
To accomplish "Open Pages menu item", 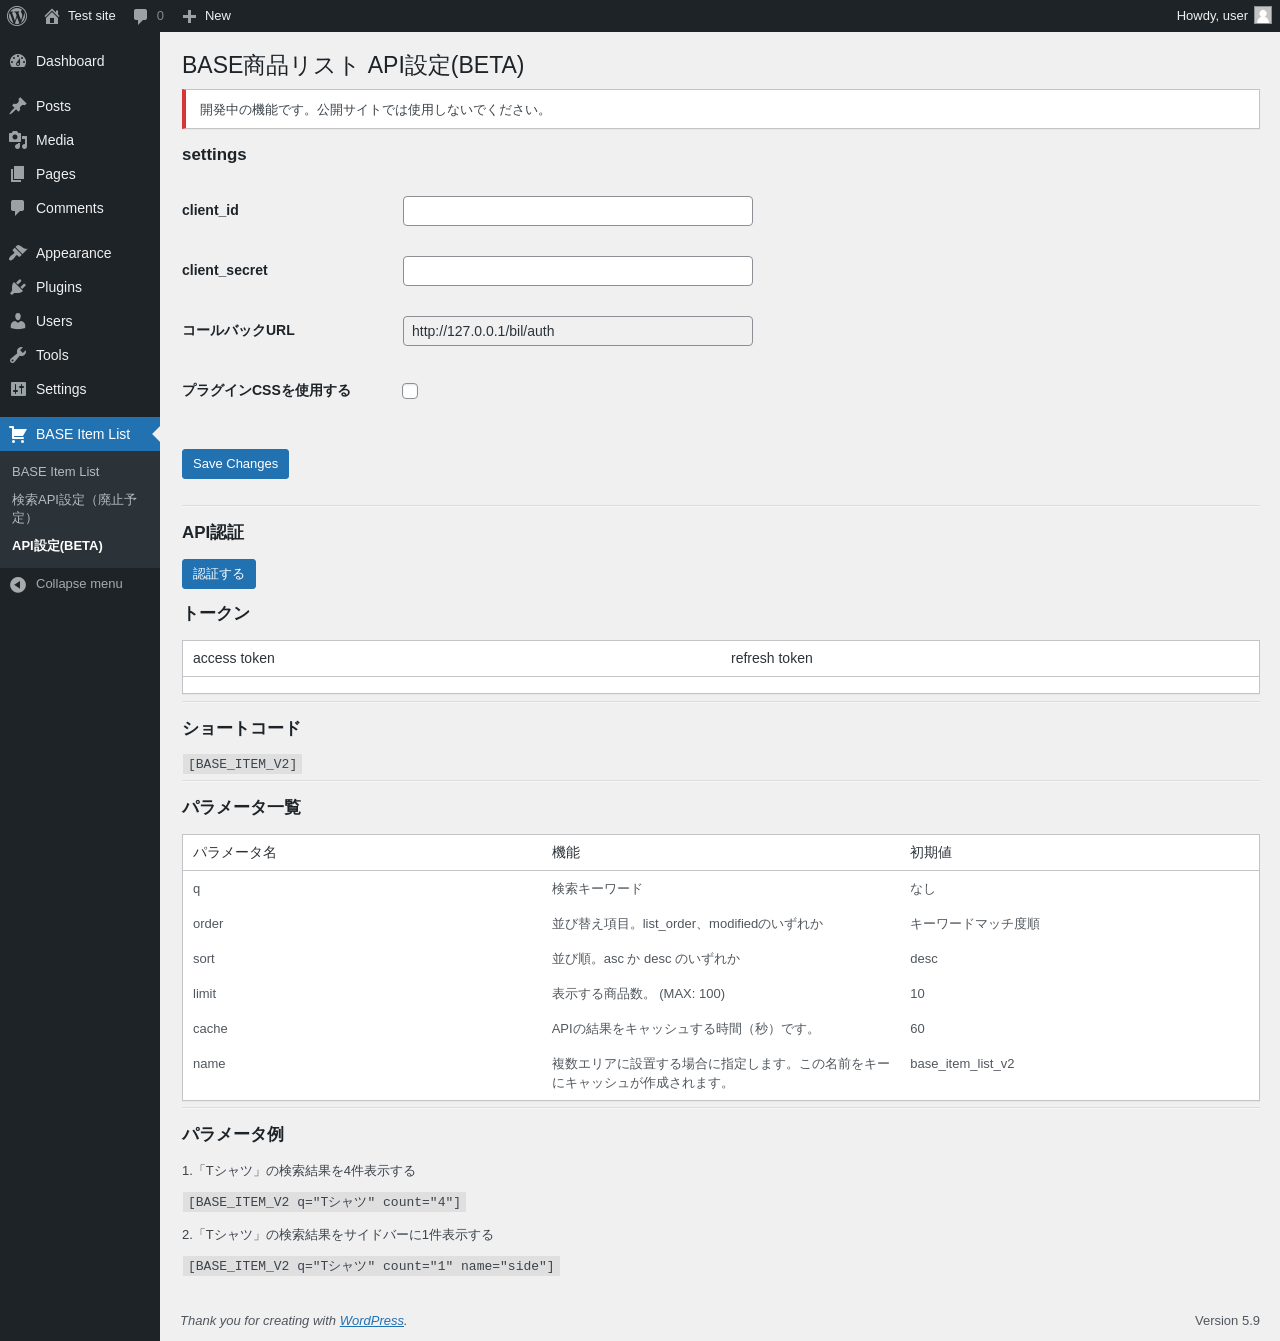I will point(80,174).
